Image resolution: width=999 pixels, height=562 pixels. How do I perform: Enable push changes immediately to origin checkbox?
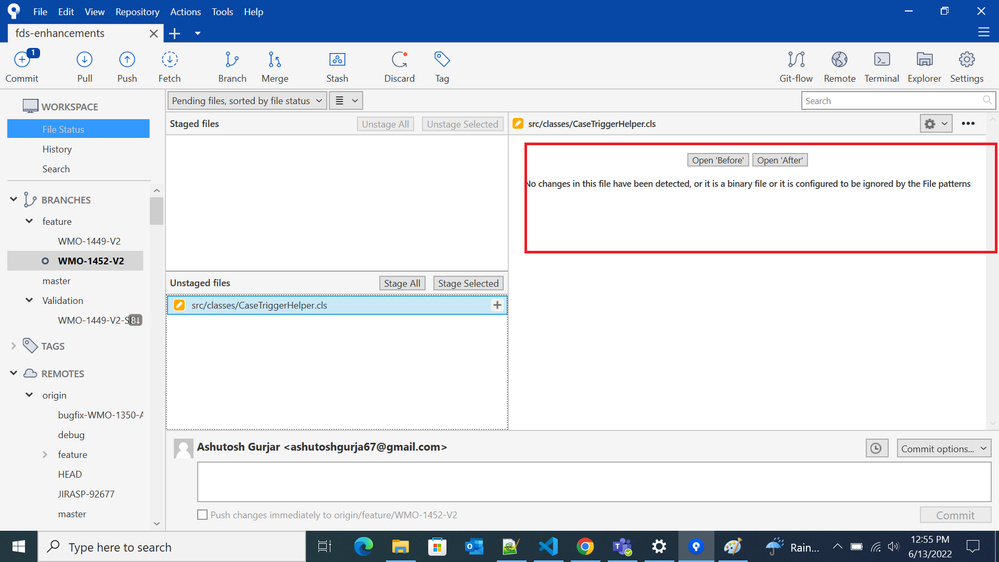click(203, 515)
